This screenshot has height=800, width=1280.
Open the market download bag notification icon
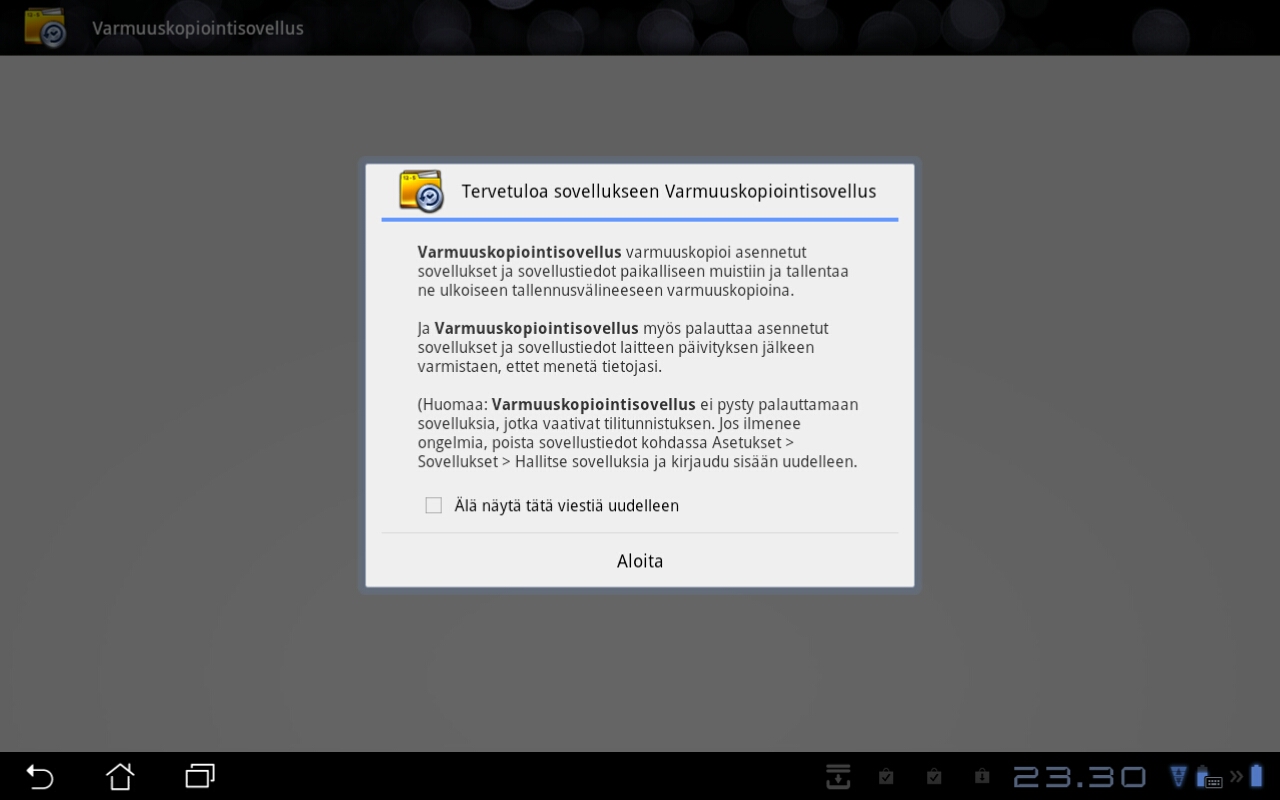tap(982, 776)
